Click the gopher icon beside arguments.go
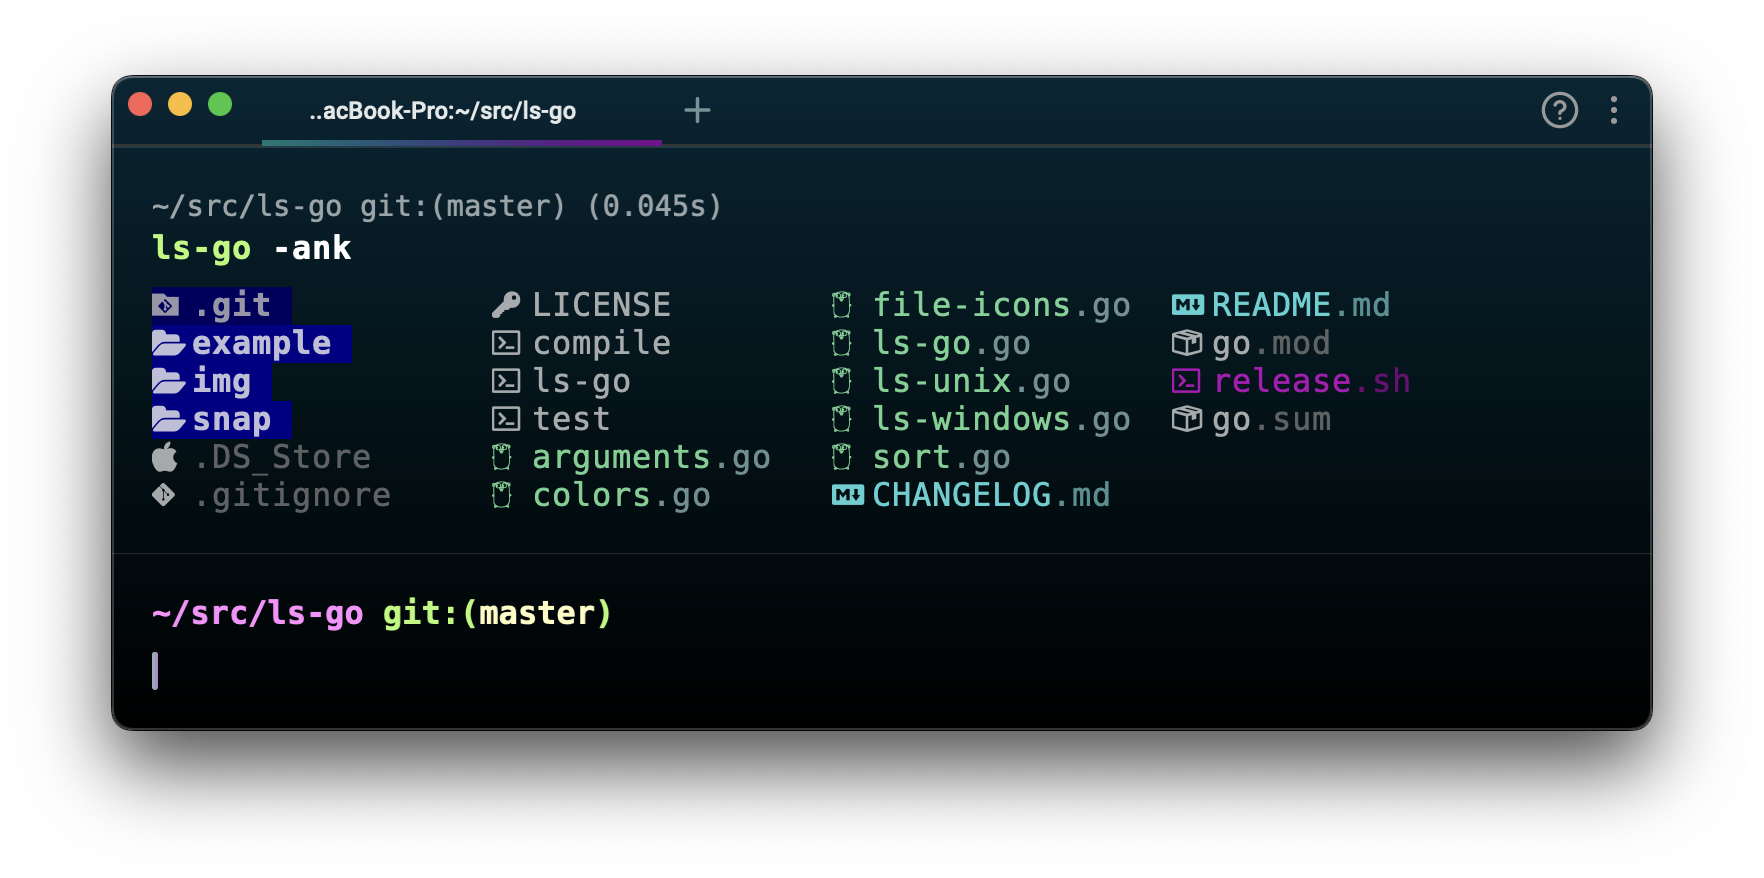 pos(502,457)
